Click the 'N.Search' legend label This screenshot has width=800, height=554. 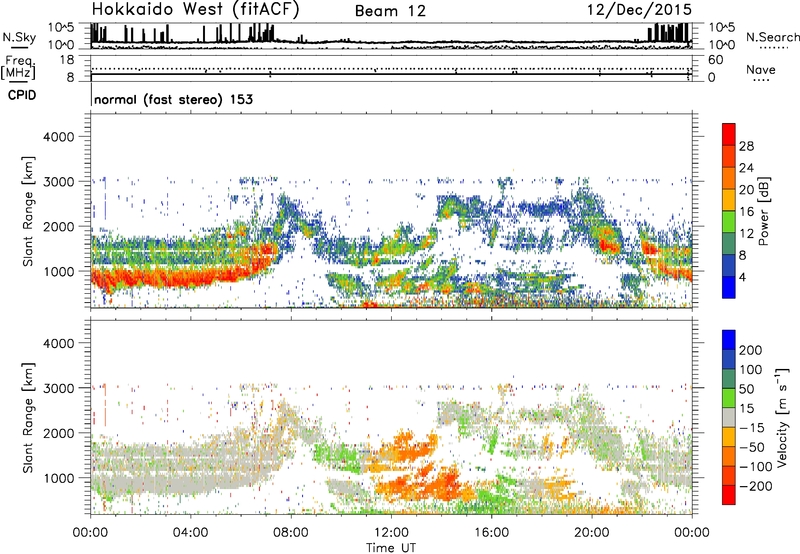tap(772, 37)
